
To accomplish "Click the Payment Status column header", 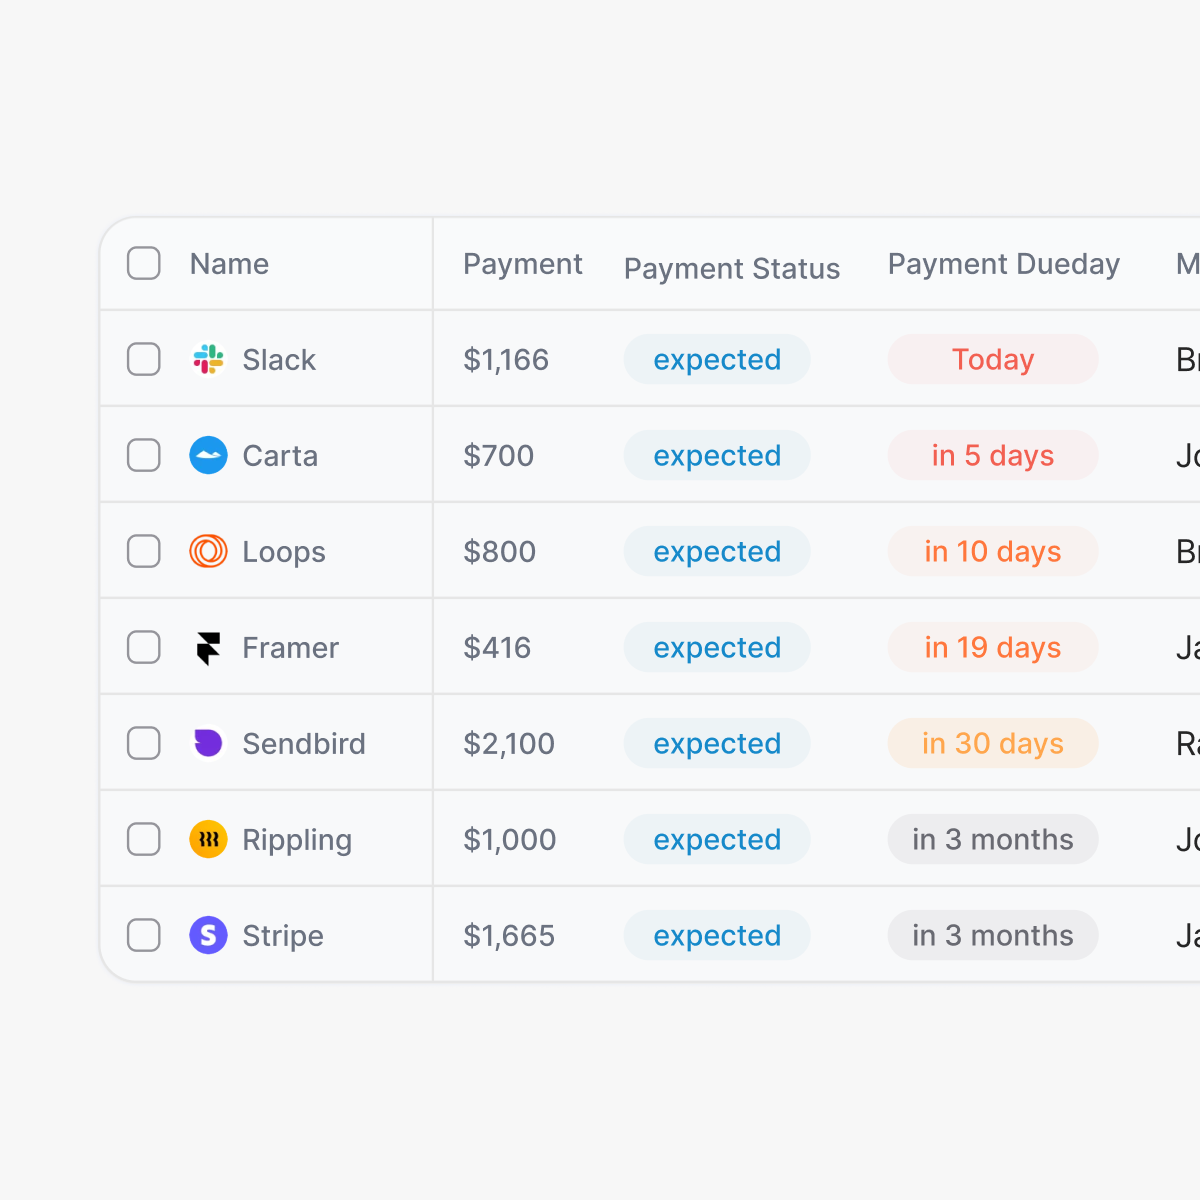I will [731, 268].
